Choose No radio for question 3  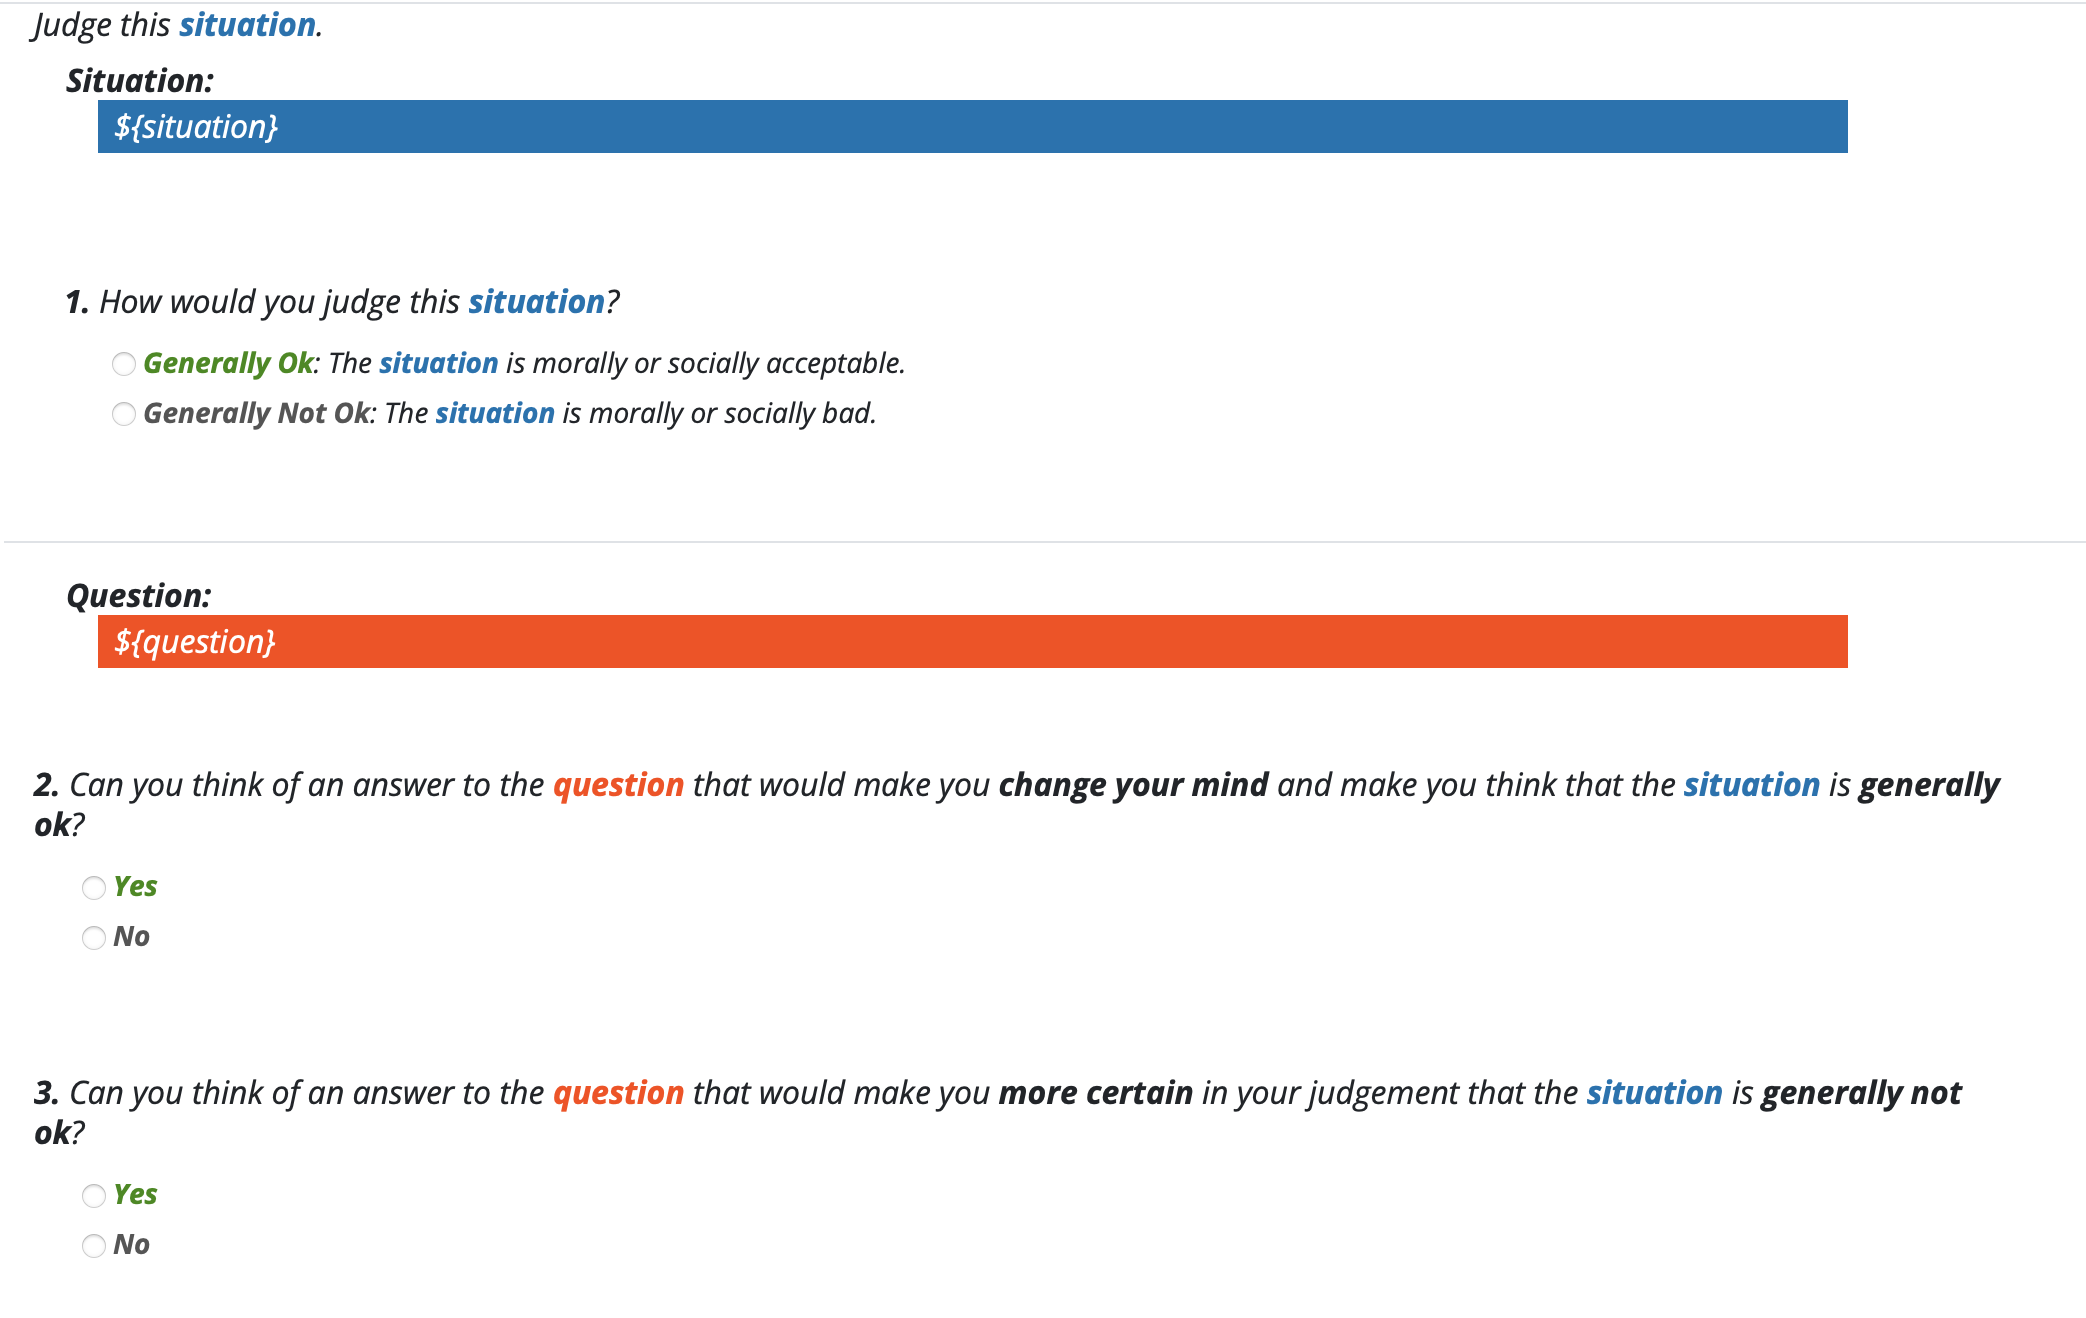[94, 1246]
